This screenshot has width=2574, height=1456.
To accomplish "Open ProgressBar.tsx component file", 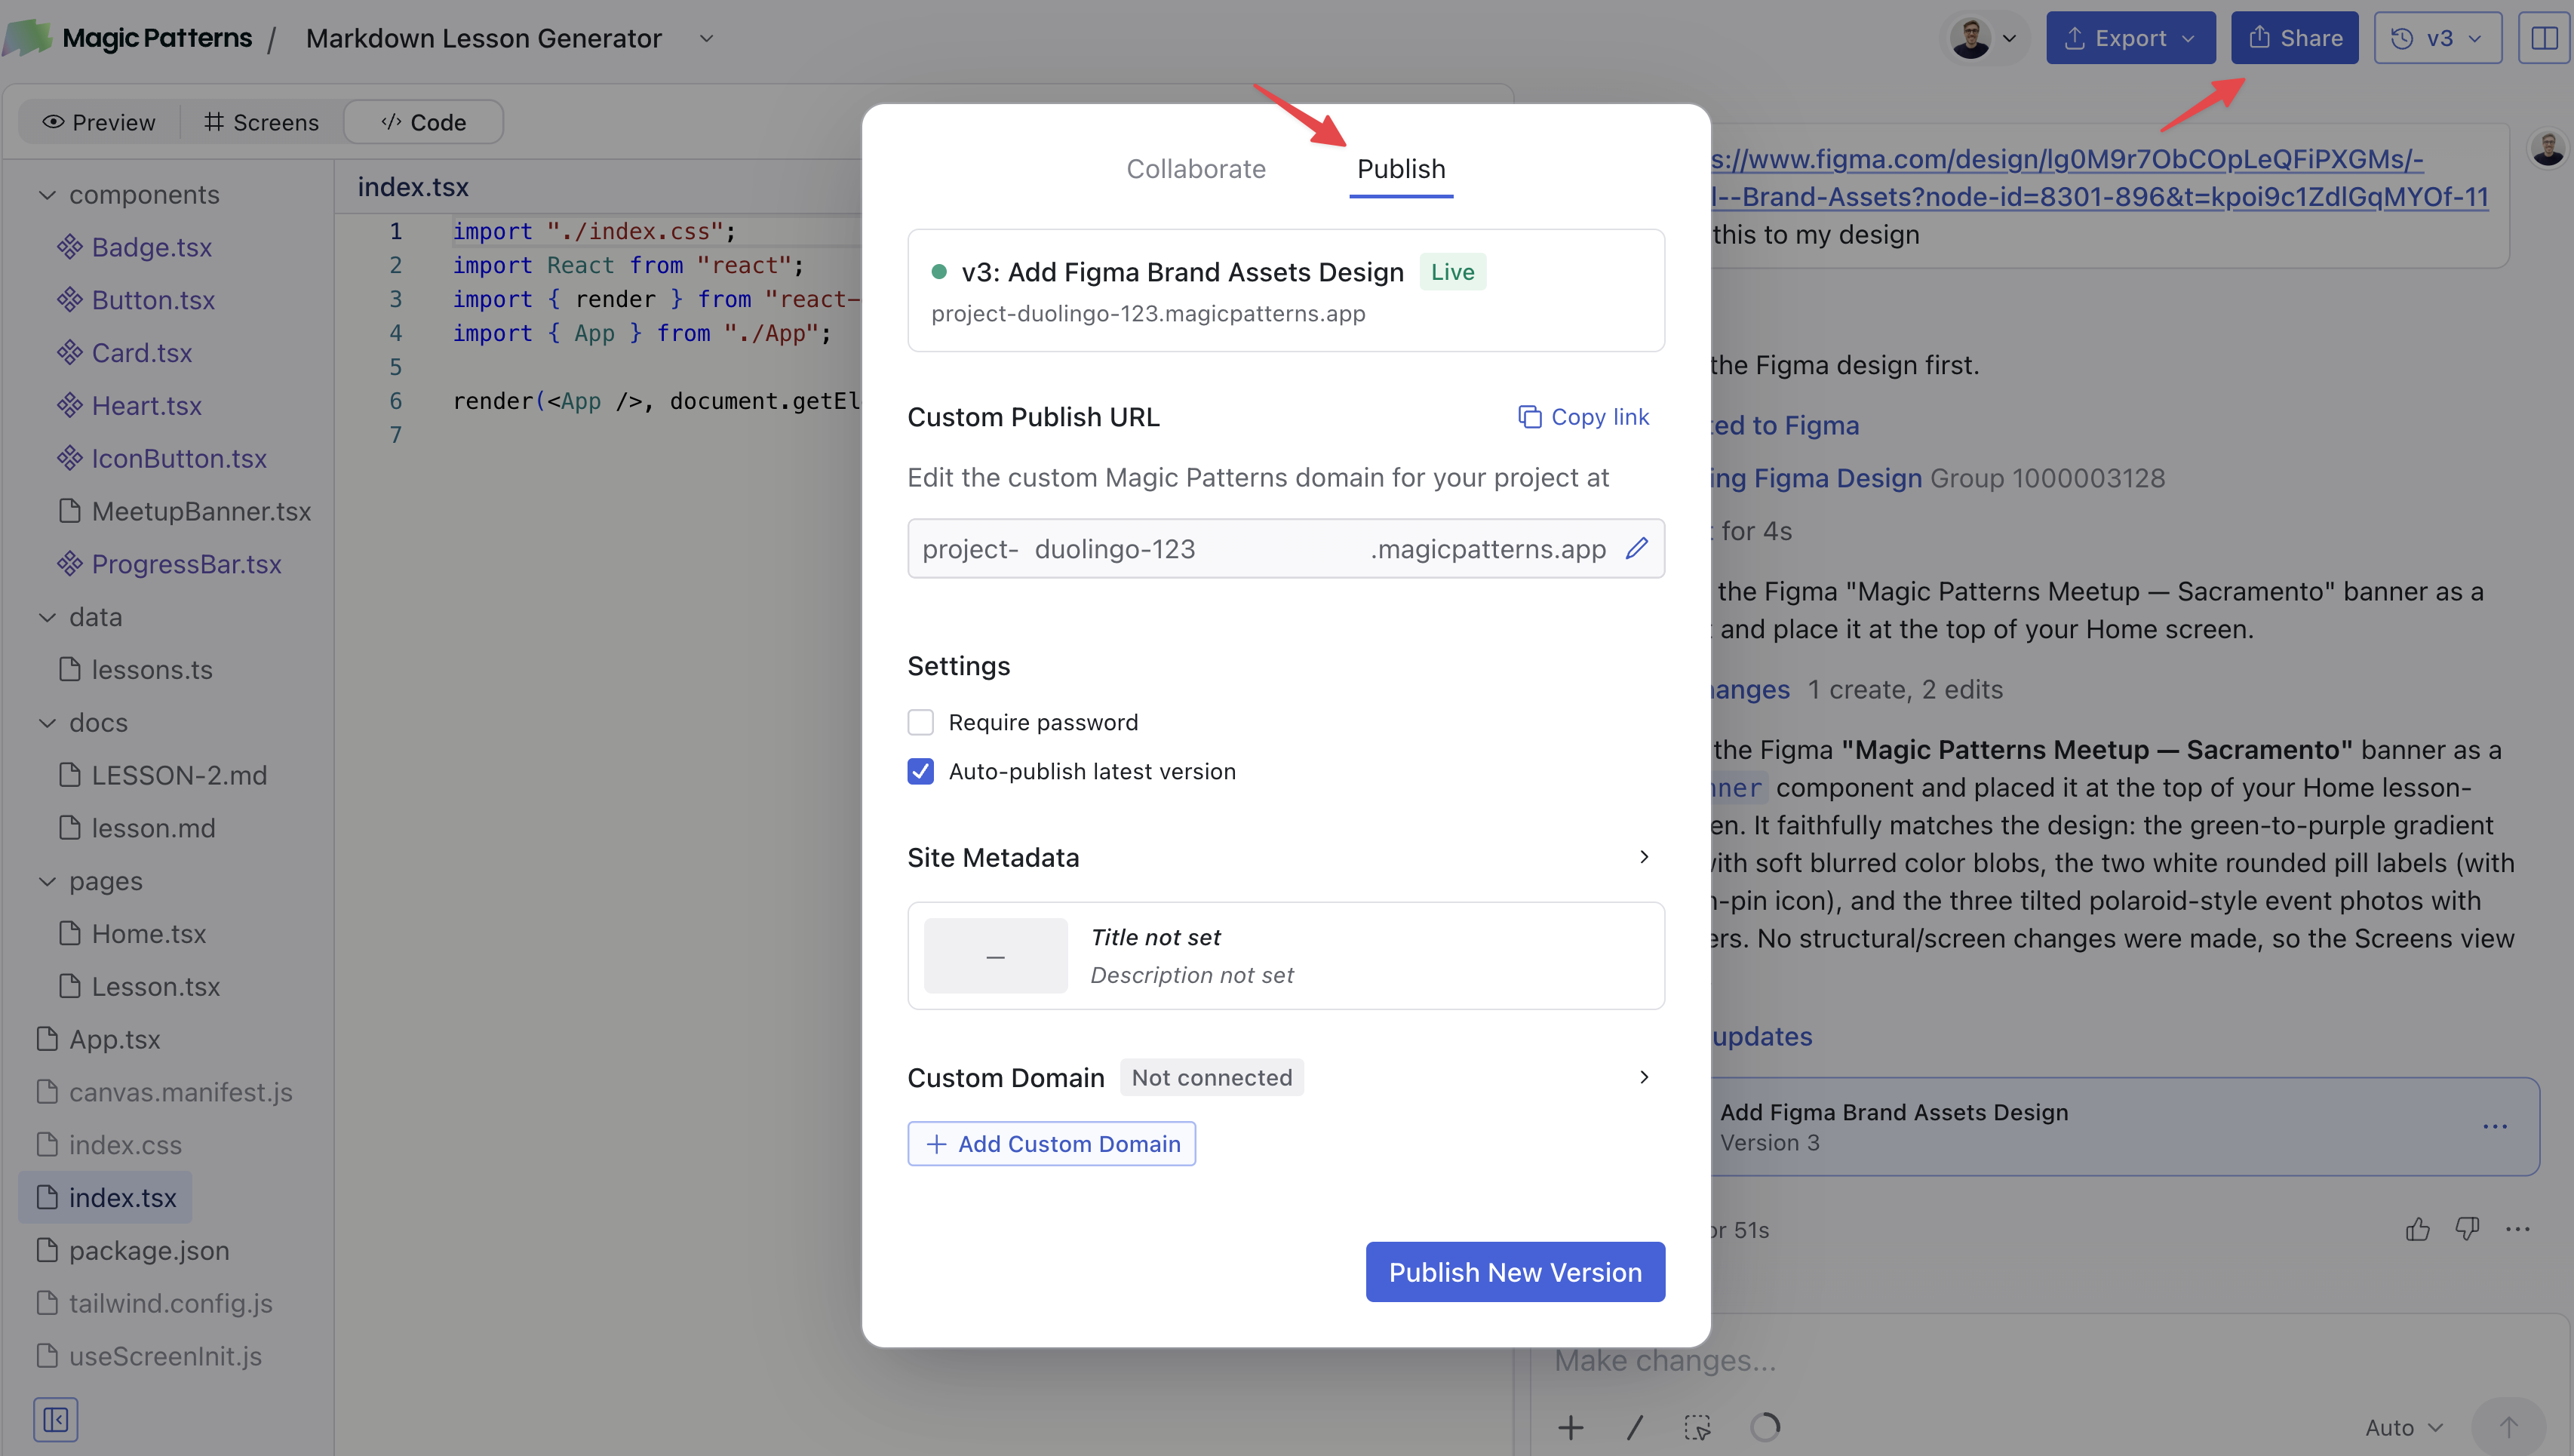I will pyautogui.click(x=186, y=564).
